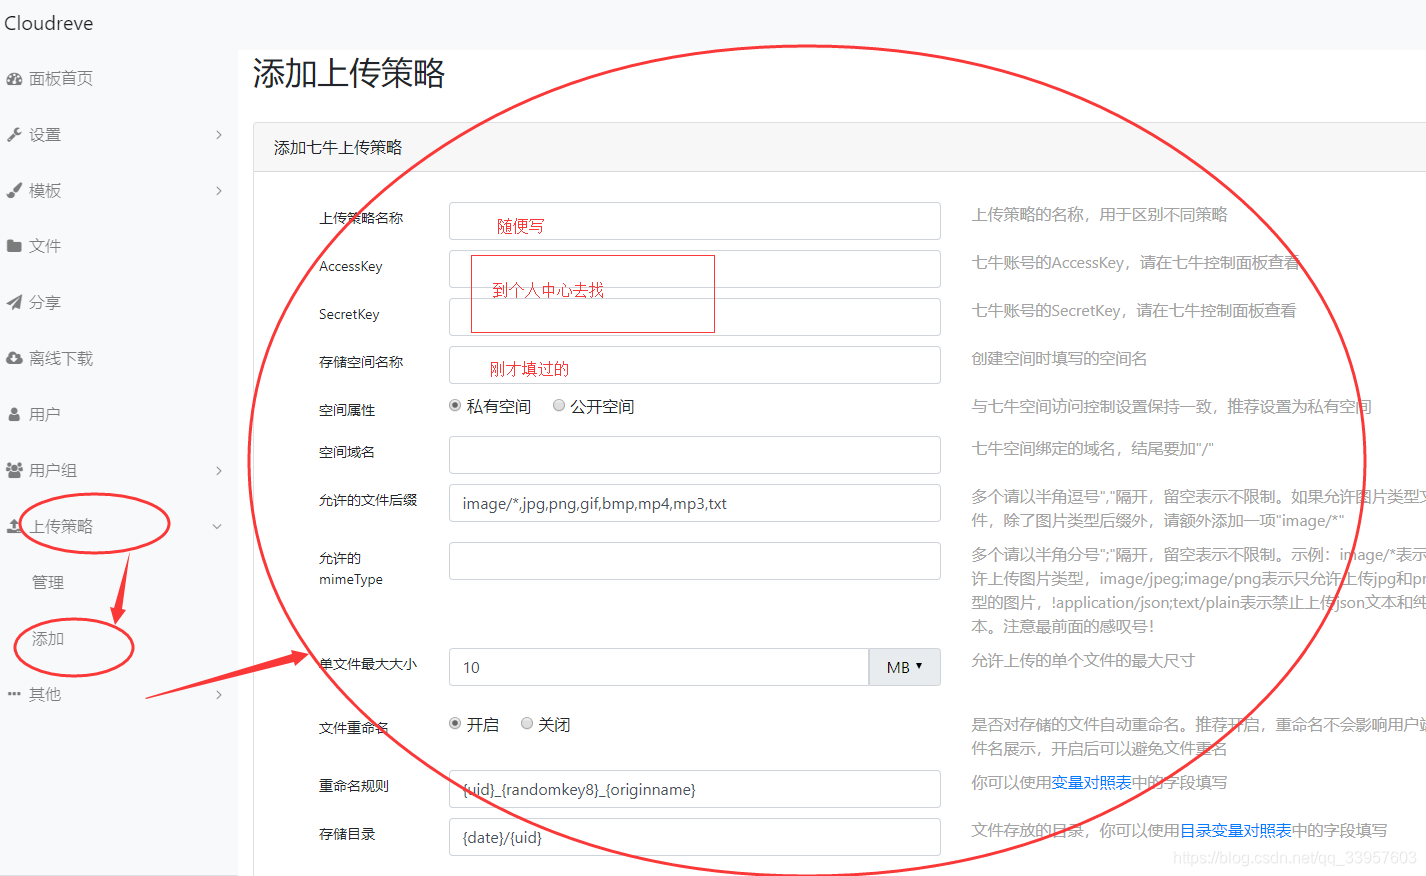Focus the 重命名规则 input field
Image resolution: width=1426 pixels, height=876 pixels.
(x=695, y=789)
